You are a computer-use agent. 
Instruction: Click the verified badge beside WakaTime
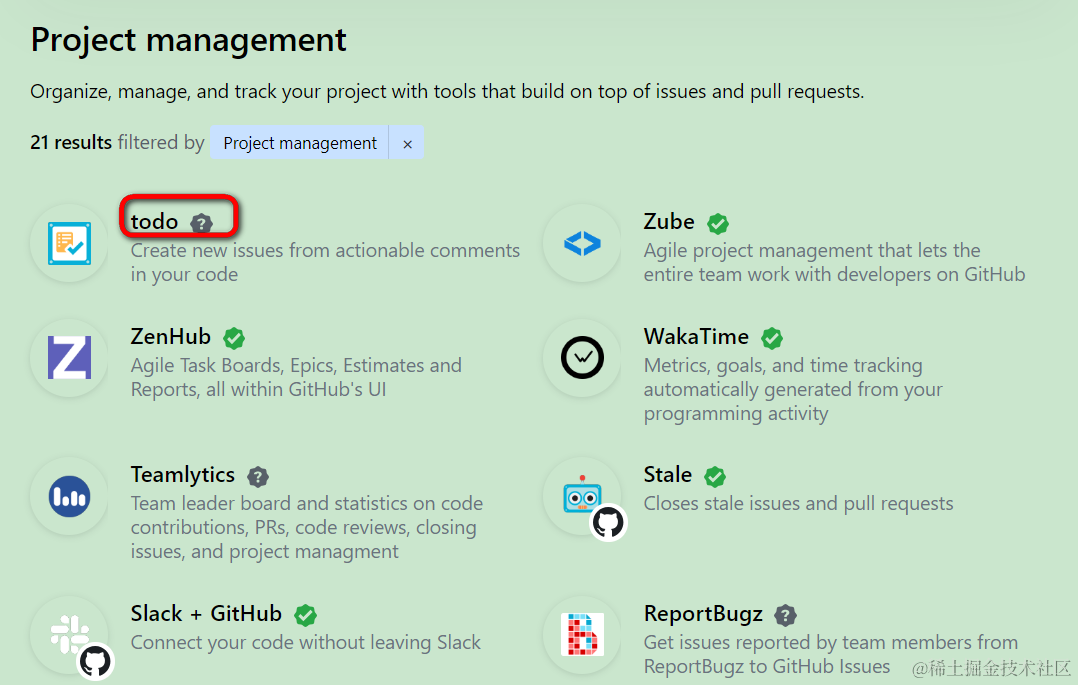coord(771,337)
